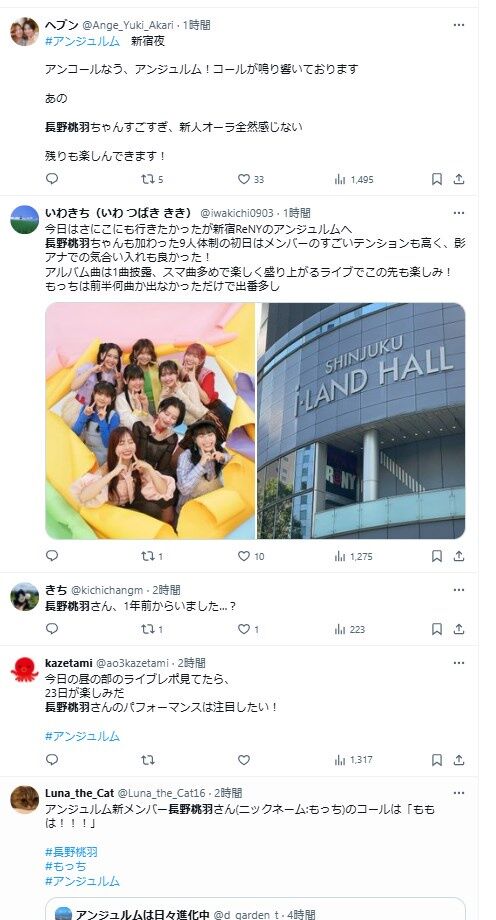Share the kichichangm tweet
This screenshot has width=496, height=920.
tap(459, 629)
